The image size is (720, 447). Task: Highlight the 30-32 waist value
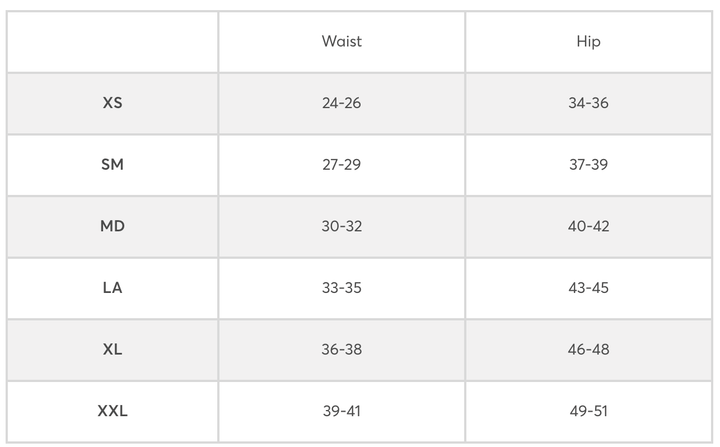pos(341,226)
